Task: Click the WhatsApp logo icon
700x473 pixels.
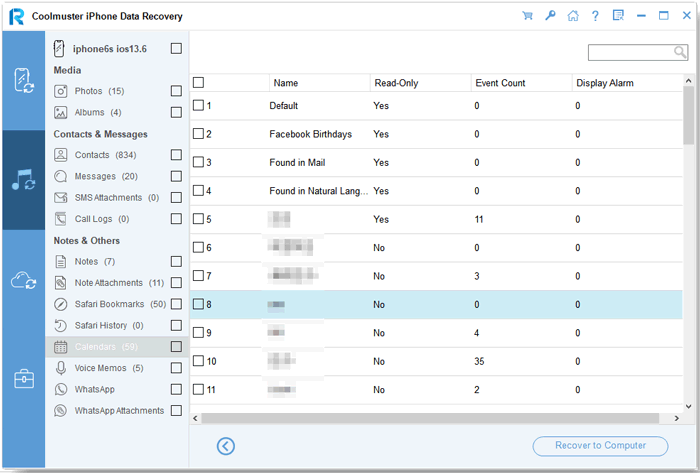Action: pyautogui.click(x=60, y=390)
